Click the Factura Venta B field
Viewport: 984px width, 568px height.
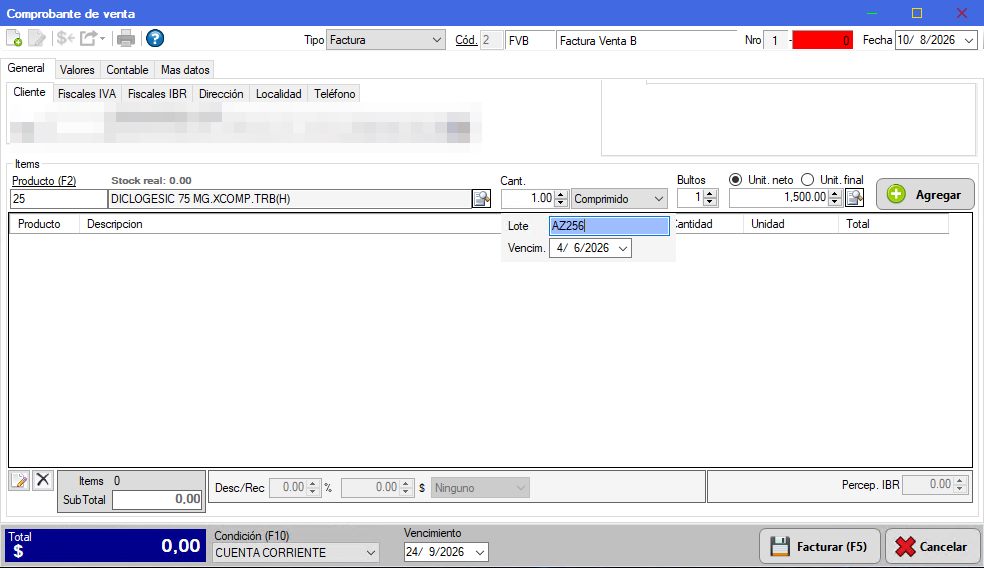tap(646, 41)
